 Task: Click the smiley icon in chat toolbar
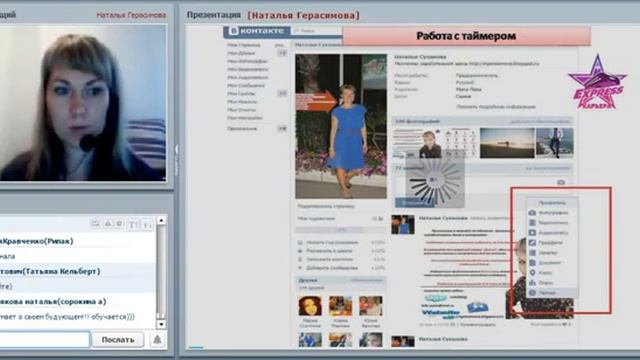pyautogui.click(x=119, y=224)
